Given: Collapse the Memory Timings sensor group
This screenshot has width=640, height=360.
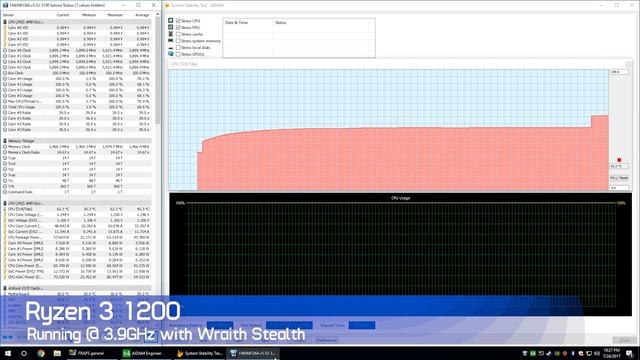Looking at the screenshot, I should point(21,141).
